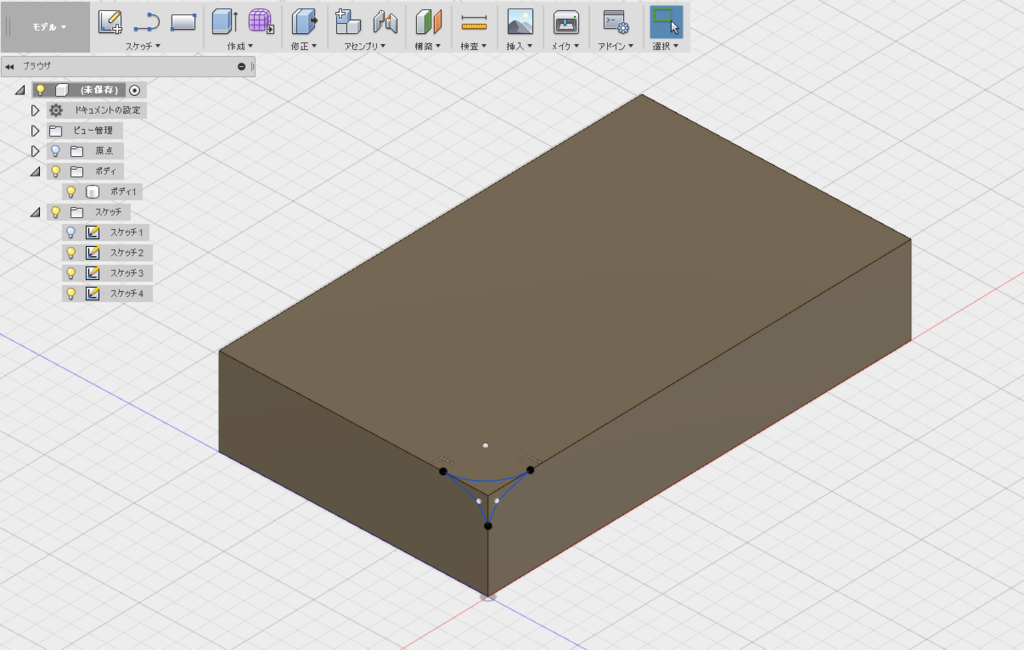
Task: Select the スケッチ folder label
Action: [x=108, y=212]
